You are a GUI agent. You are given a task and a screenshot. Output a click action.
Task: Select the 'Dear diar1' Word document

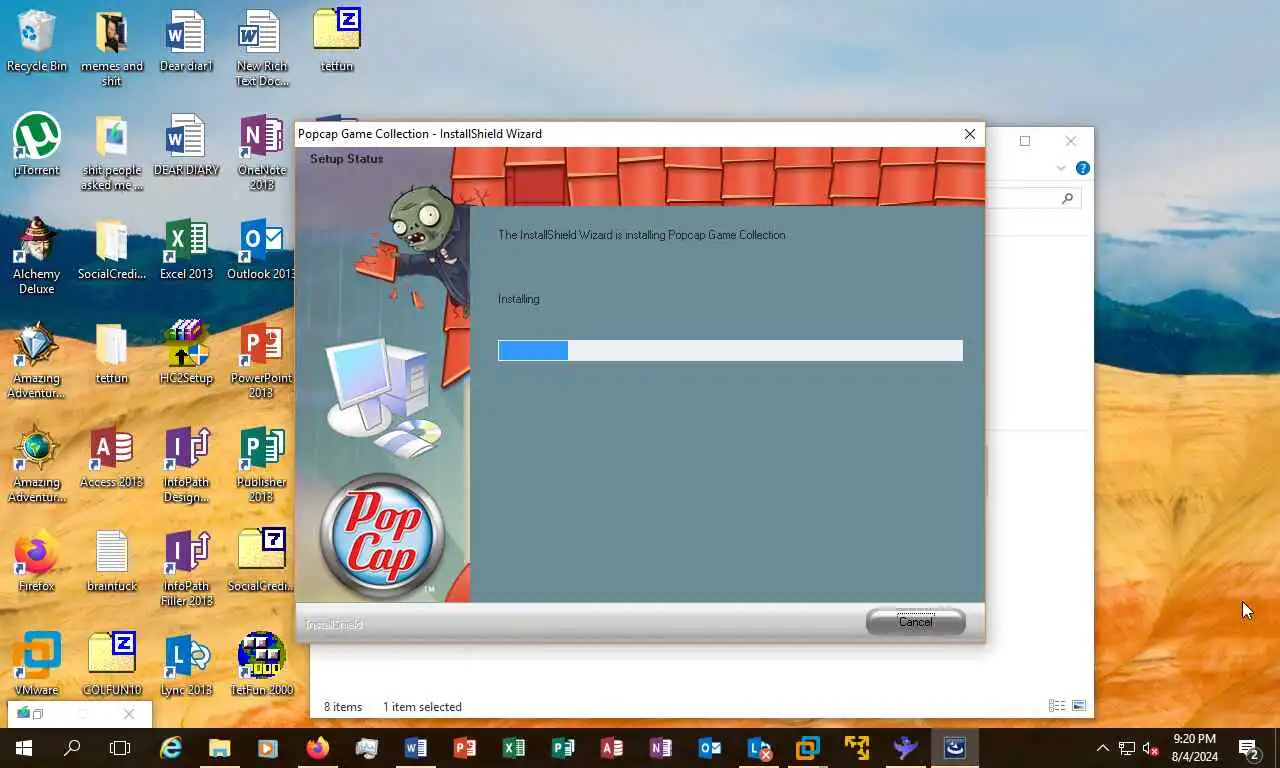point(186,41)
